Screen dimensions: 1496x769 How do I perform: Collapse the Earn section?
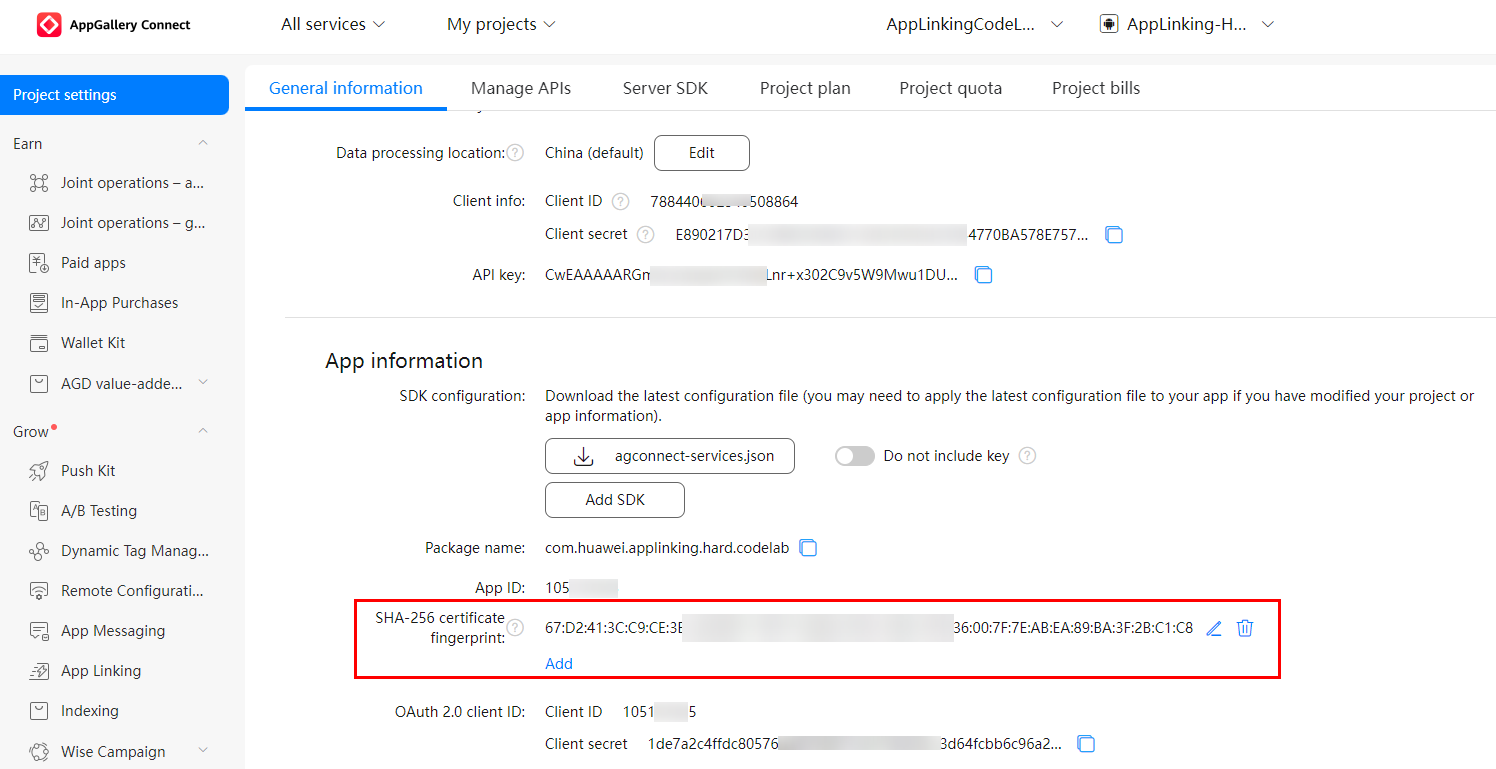(203, 144)
